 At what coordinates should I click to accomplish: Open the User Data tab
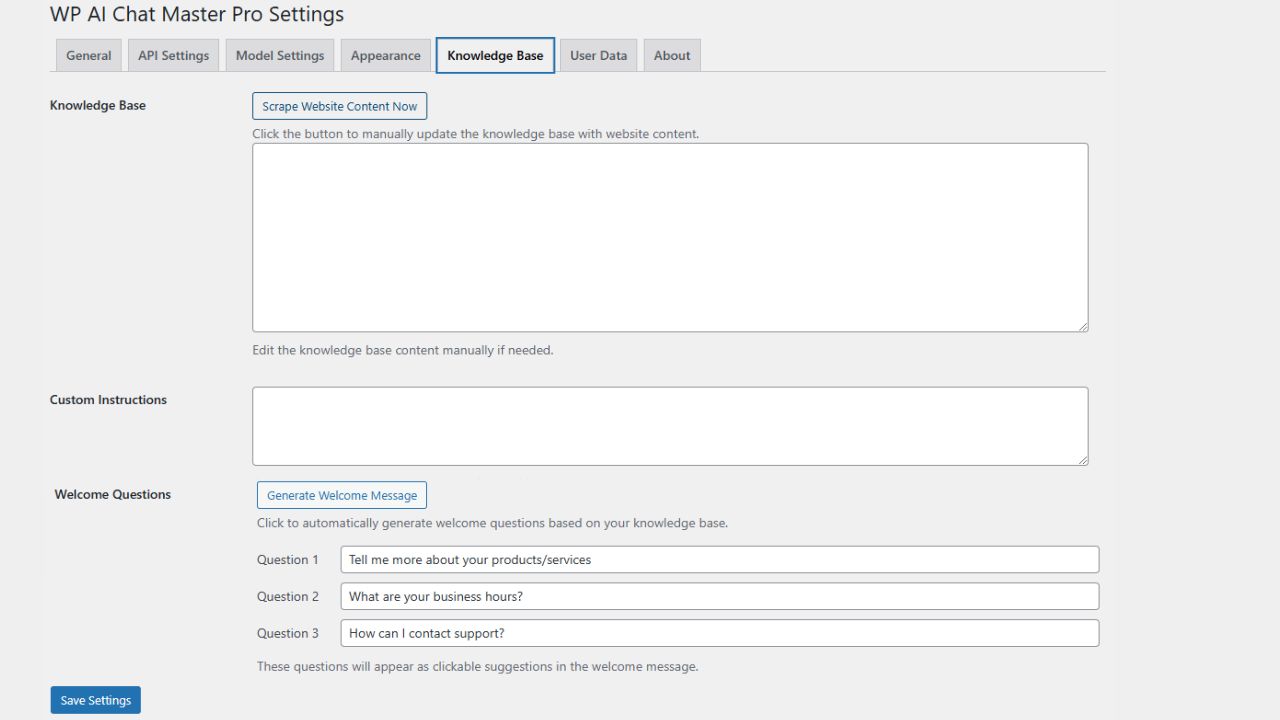(x=598, y=55)
